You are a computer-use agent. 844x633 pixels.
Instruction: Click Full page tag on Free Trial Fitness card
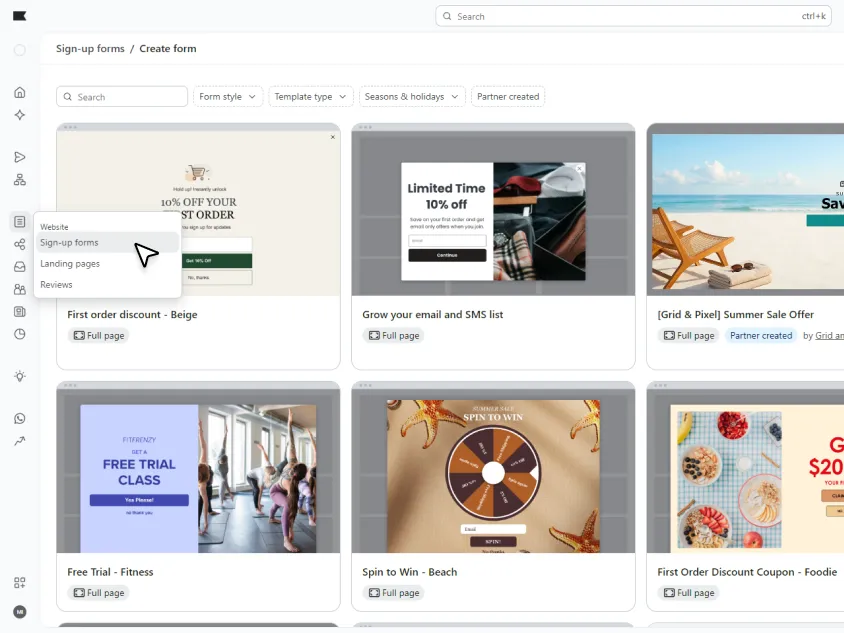pos(99,593)
